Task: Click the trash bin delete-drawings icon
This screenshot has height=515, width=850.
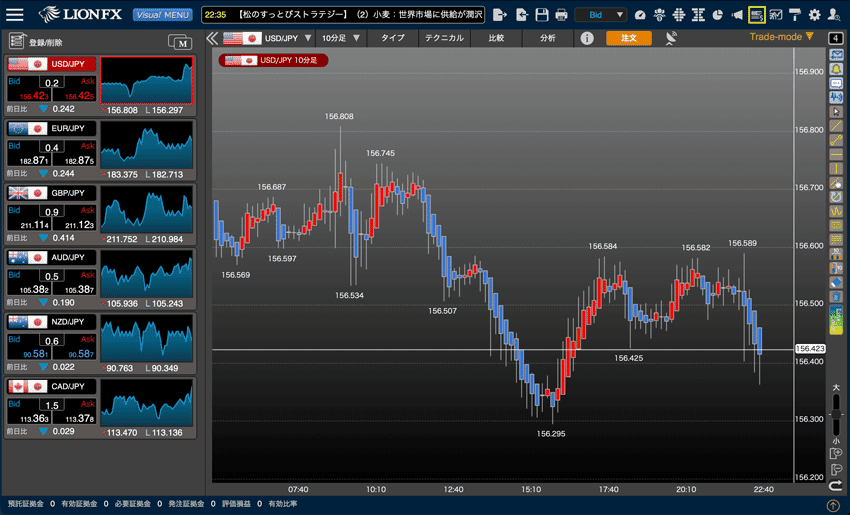Action: pyautogui.click(x=836, y=297)
